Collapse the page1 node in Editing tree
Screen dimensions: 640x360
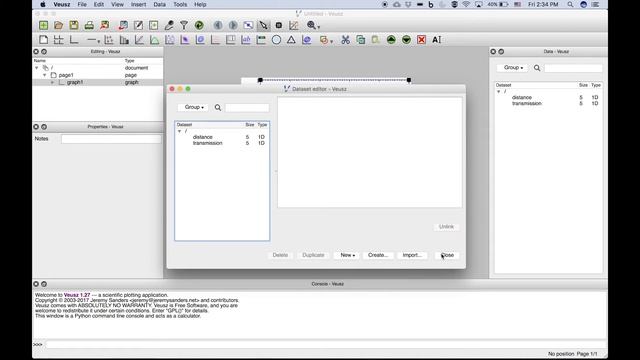(44, 76)
